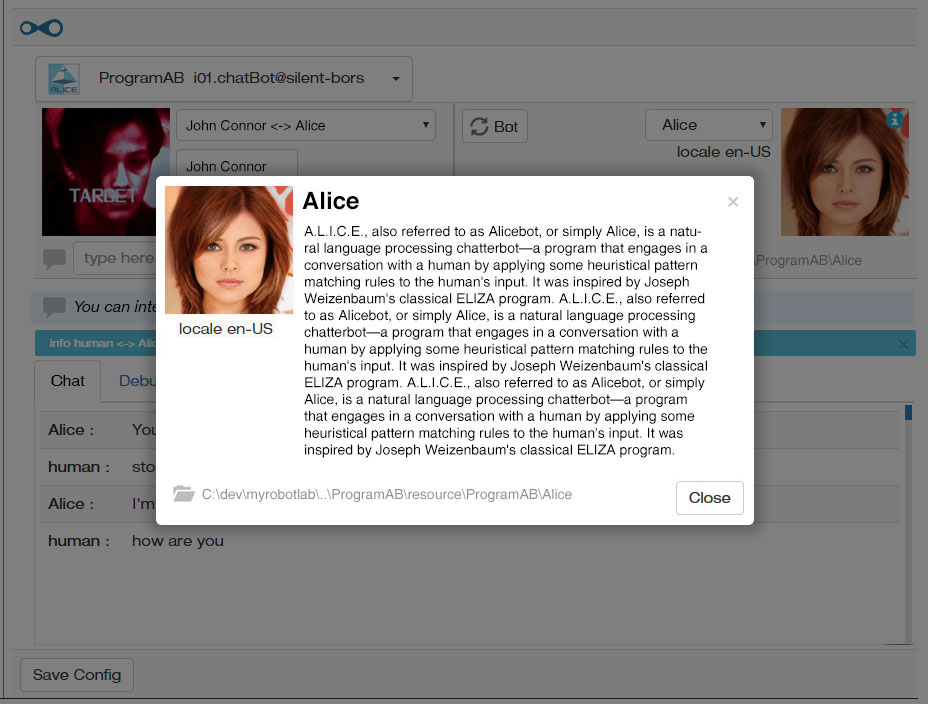Dismiss the info human <-> Alice banner

(x=903, y=344)
